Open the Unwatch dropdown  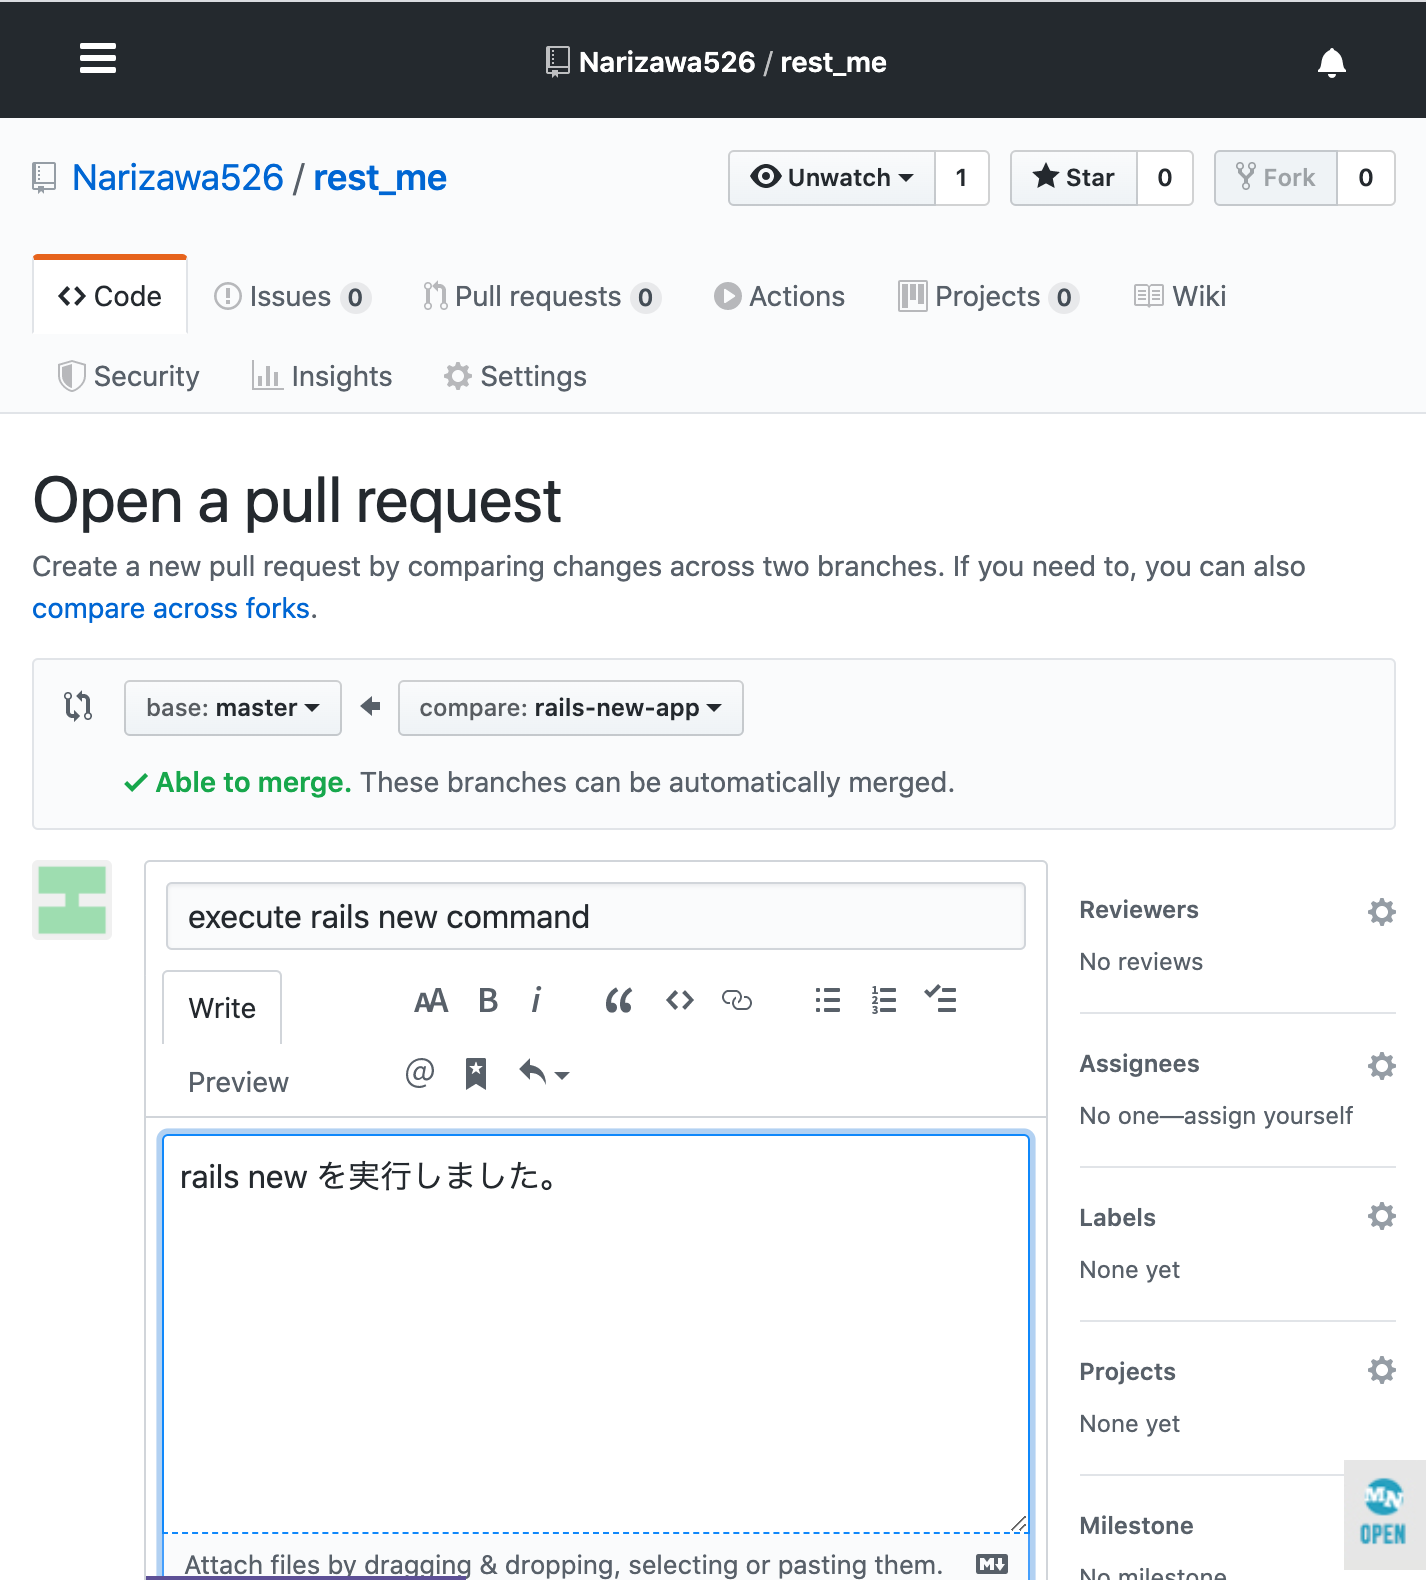click(832, 178)
